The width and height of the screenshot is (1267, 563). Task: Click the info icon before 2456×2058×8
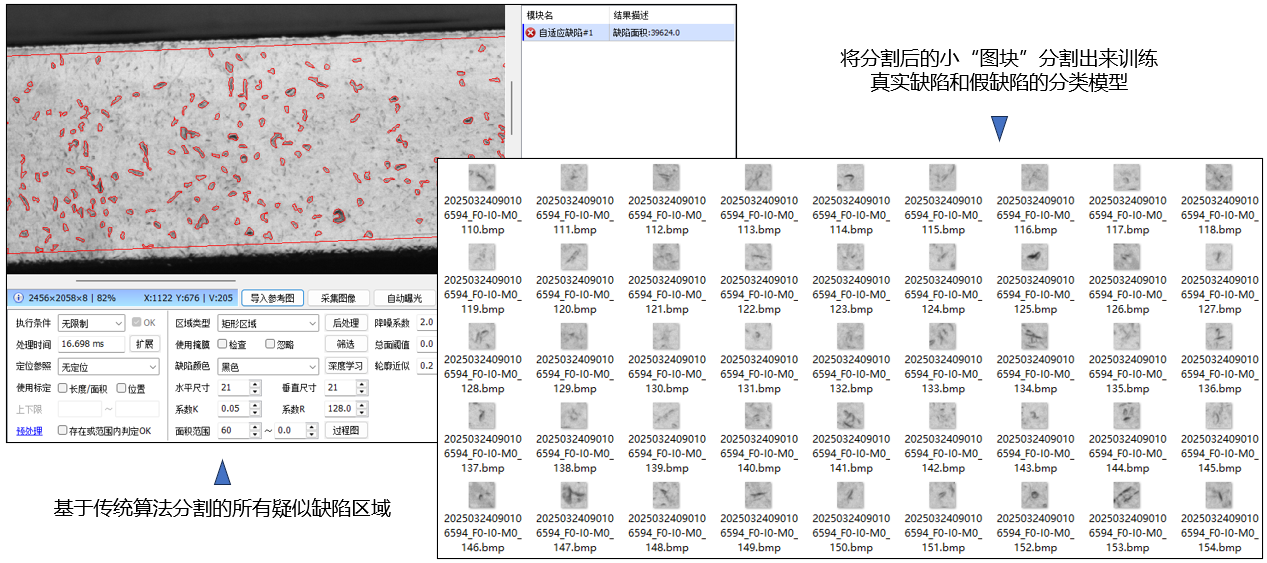18,298
